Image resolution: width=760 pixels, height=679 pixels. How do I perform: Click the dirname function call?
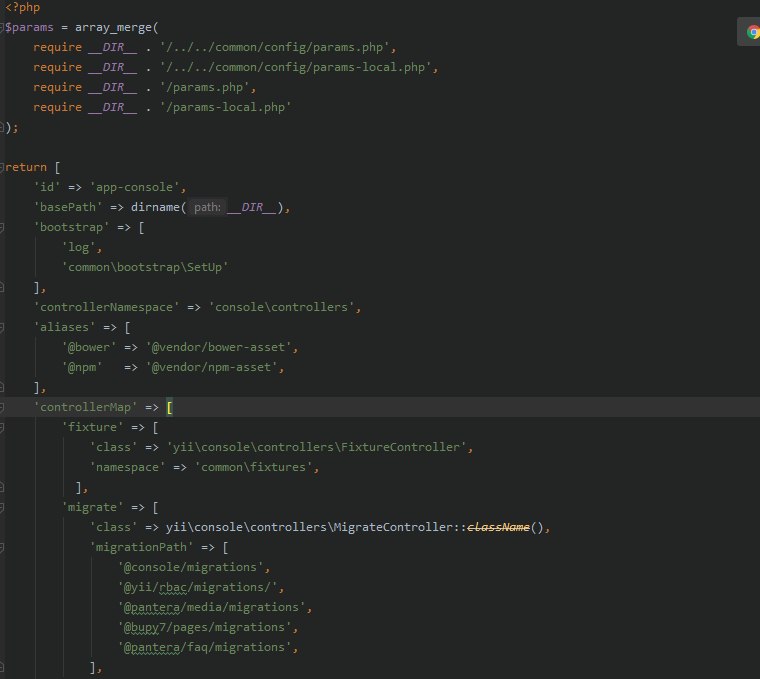(x=155, y=207)
